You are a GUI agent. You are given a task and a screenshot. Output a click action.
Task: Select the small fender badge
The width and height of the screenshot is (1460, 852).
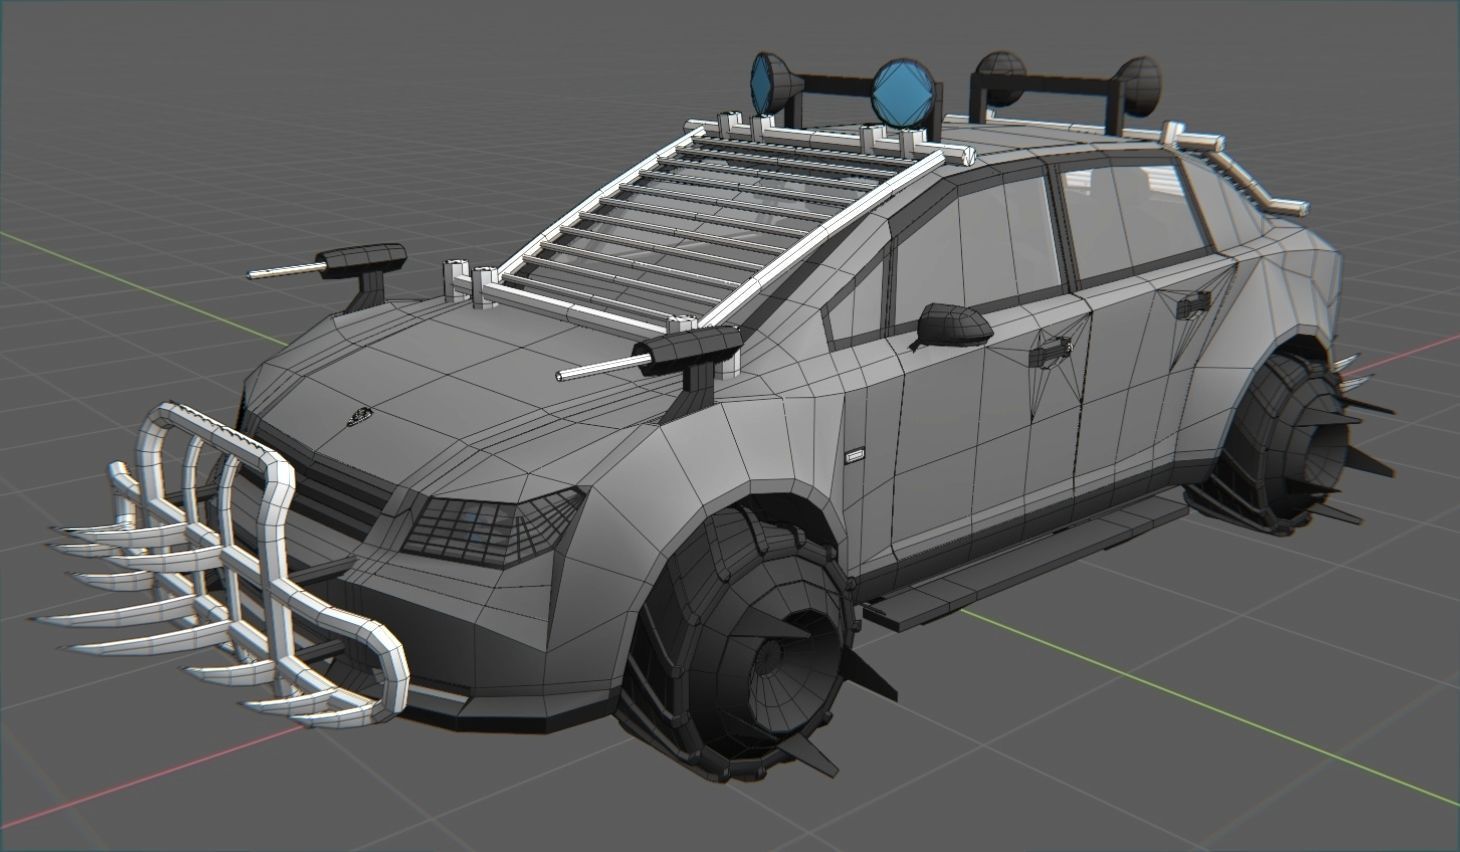click(x=853, y=455)
